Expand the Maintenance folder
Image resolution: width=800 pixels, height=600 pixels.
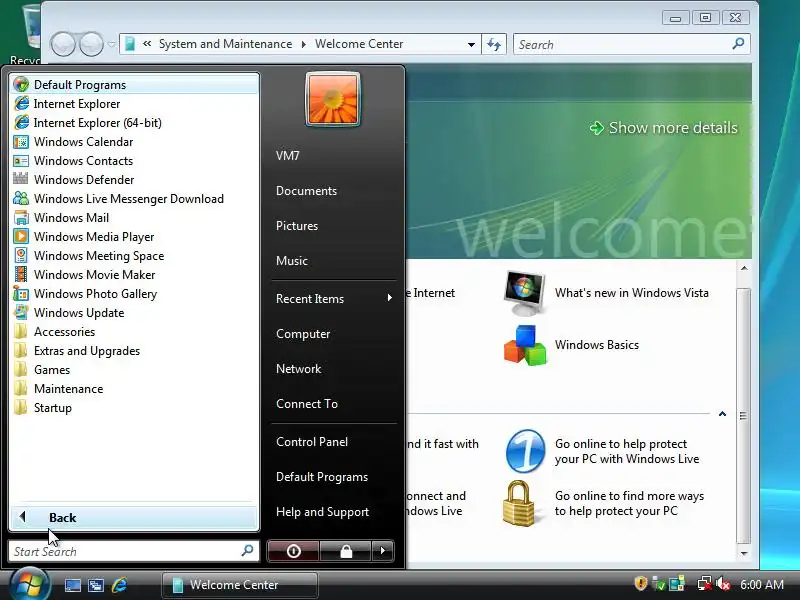[135, 389]
